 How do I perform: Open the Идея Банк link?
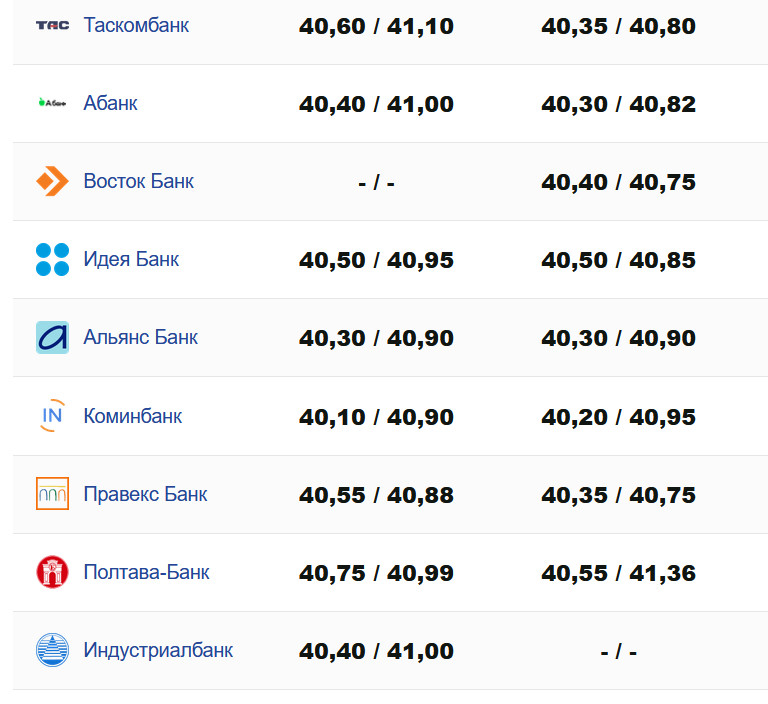pyautogui.click(x=131, y=259)
